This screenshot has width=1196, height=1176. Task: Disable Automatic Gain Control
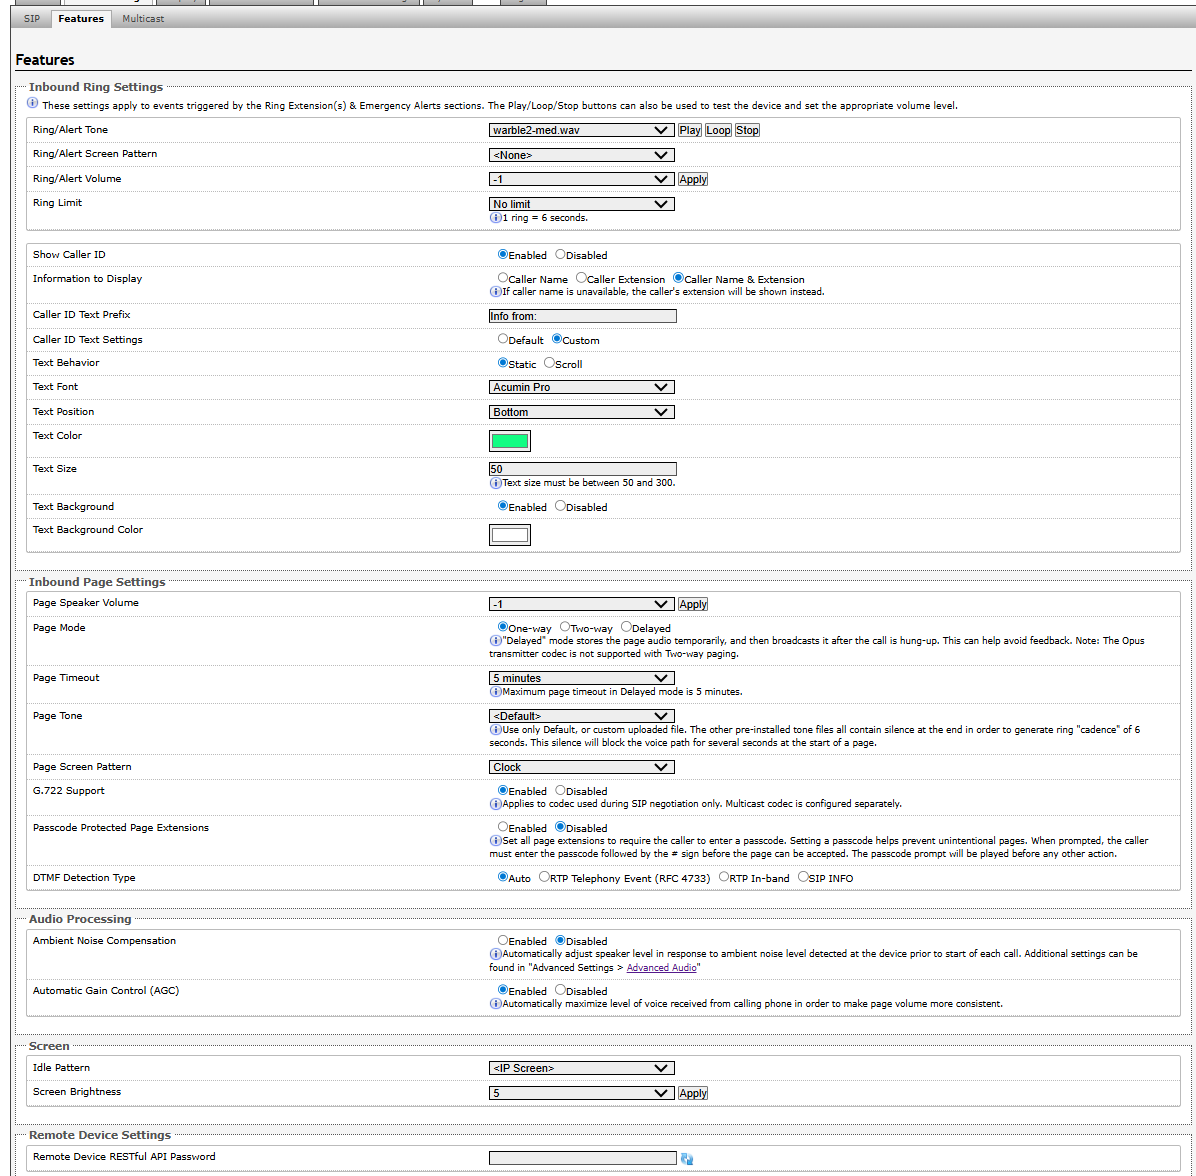560,990
